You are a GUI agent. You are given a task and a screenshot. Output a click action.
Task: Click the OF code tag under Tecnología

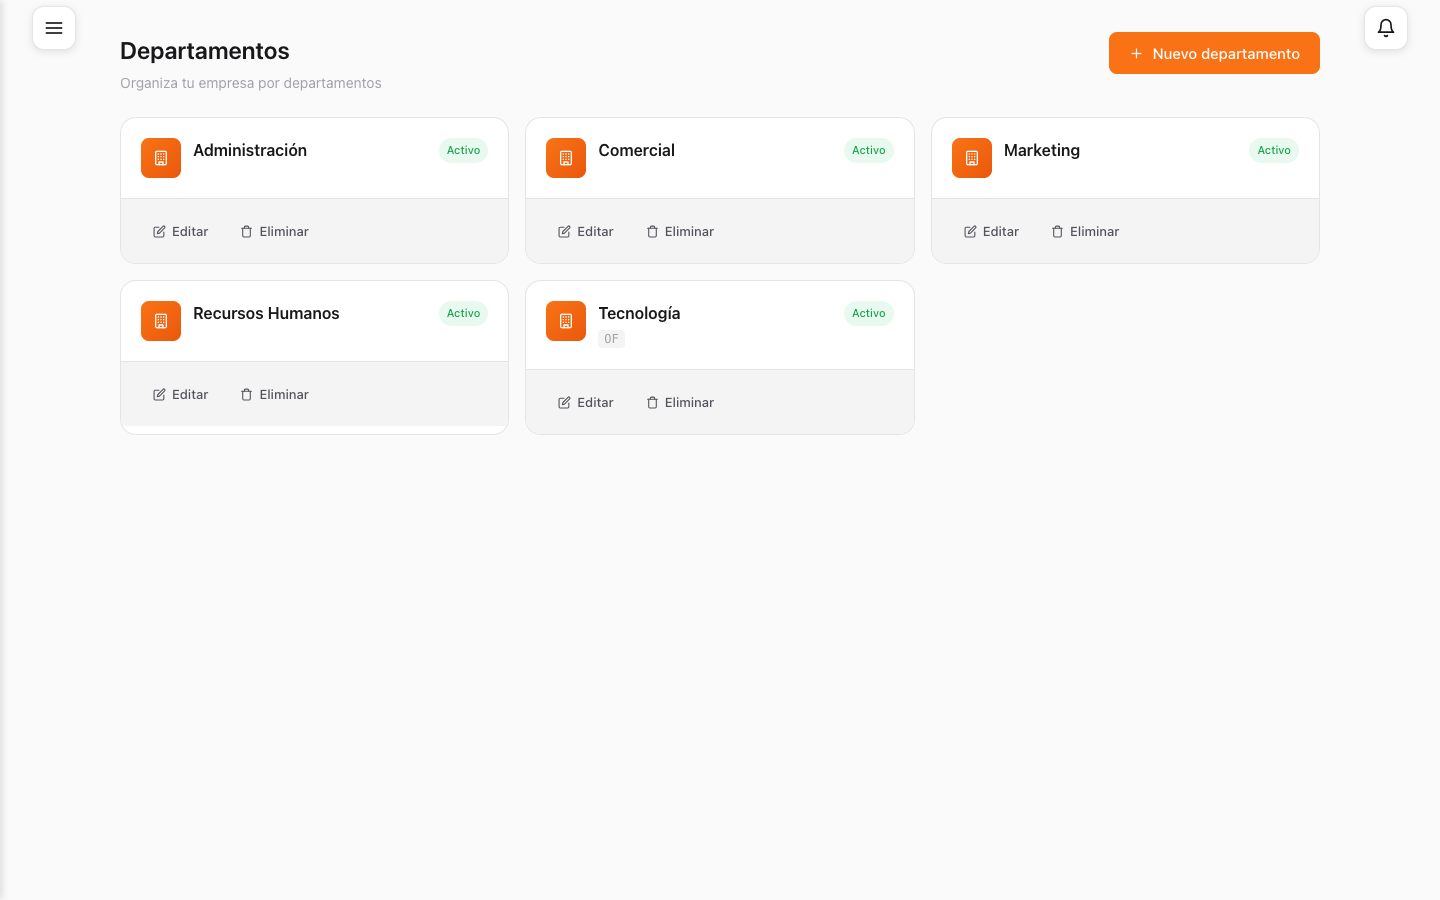tap(611, 339)
